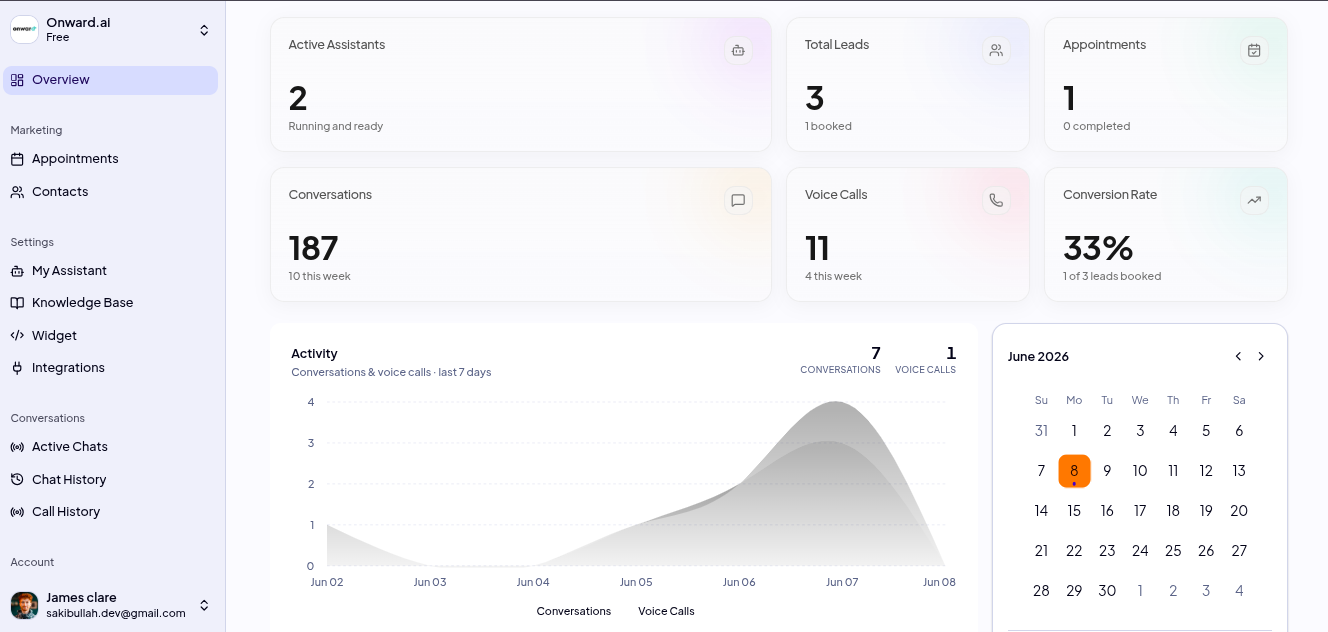This screenshot has width=1328, height=632.
Task: Select June 17 in the calendar
Action: (x=1140, y=511)
